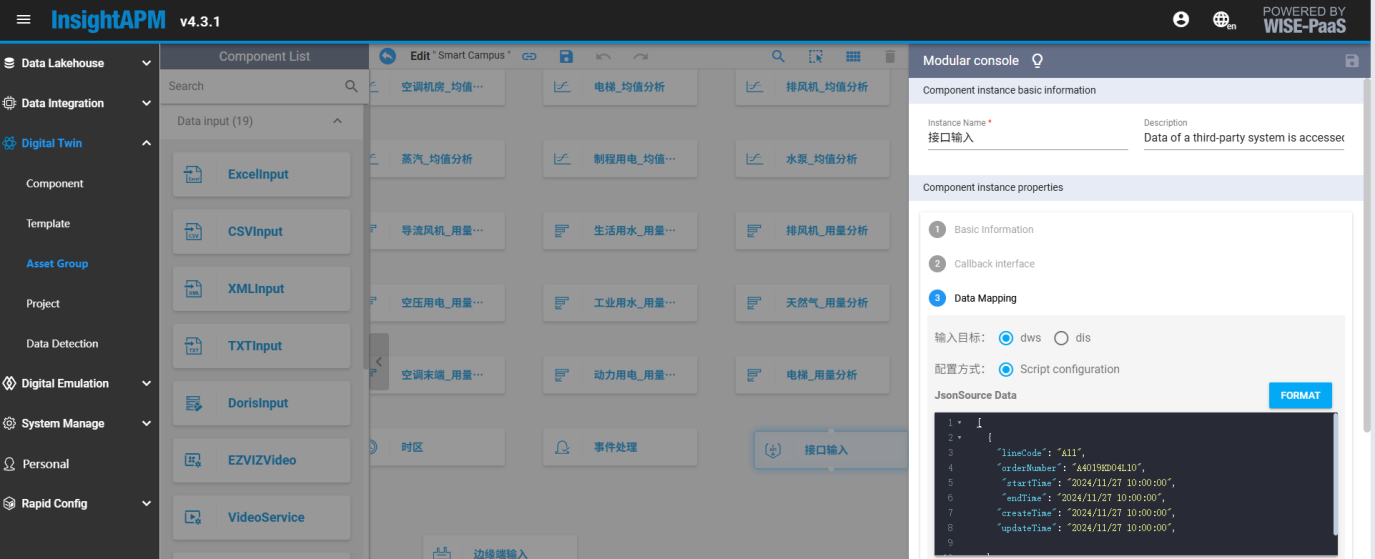Select the dws radio button

point(1006,338)
